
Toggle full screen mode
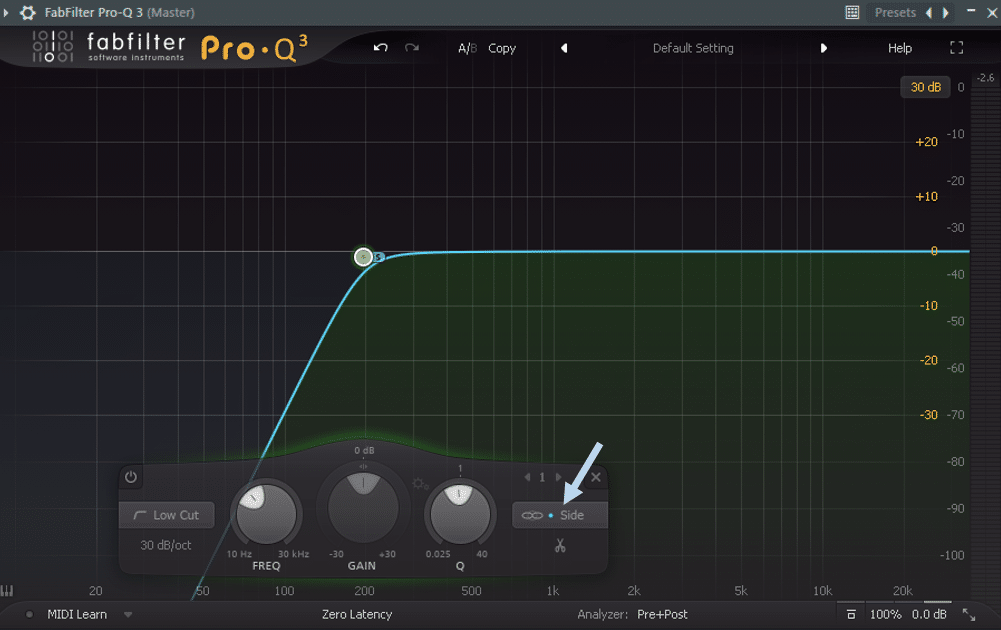pyautogui.click(x=956, y=48)
